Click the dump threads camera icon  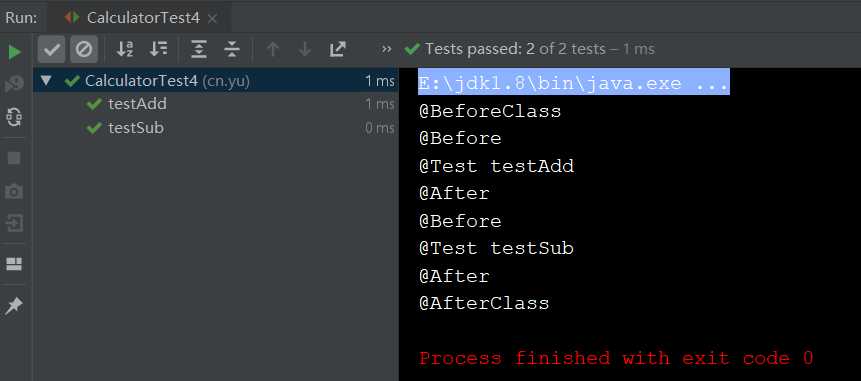[14, 191]
